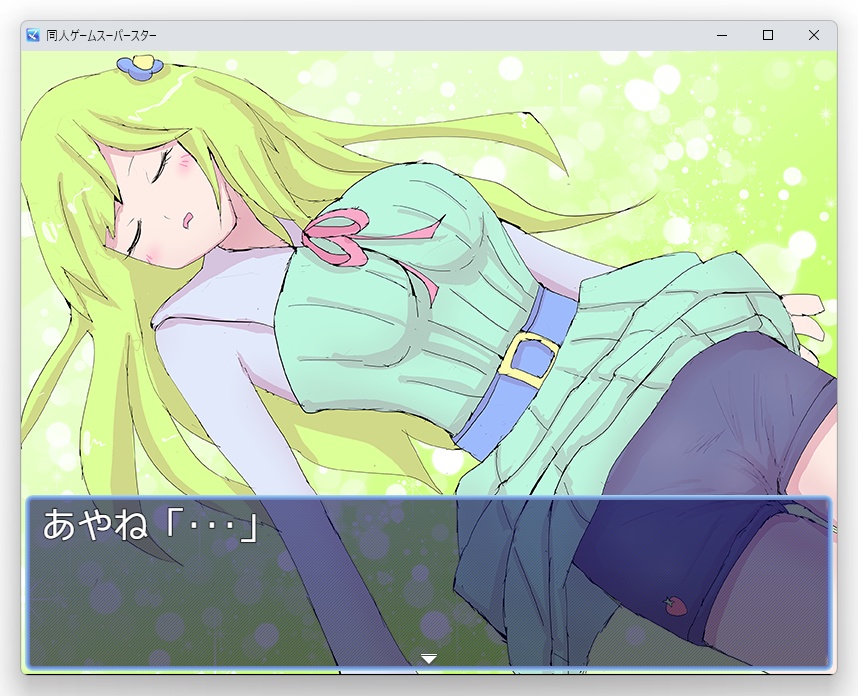Maximize the game window
The height and width of the screenshot is (696, 858).
coord(768,36)
